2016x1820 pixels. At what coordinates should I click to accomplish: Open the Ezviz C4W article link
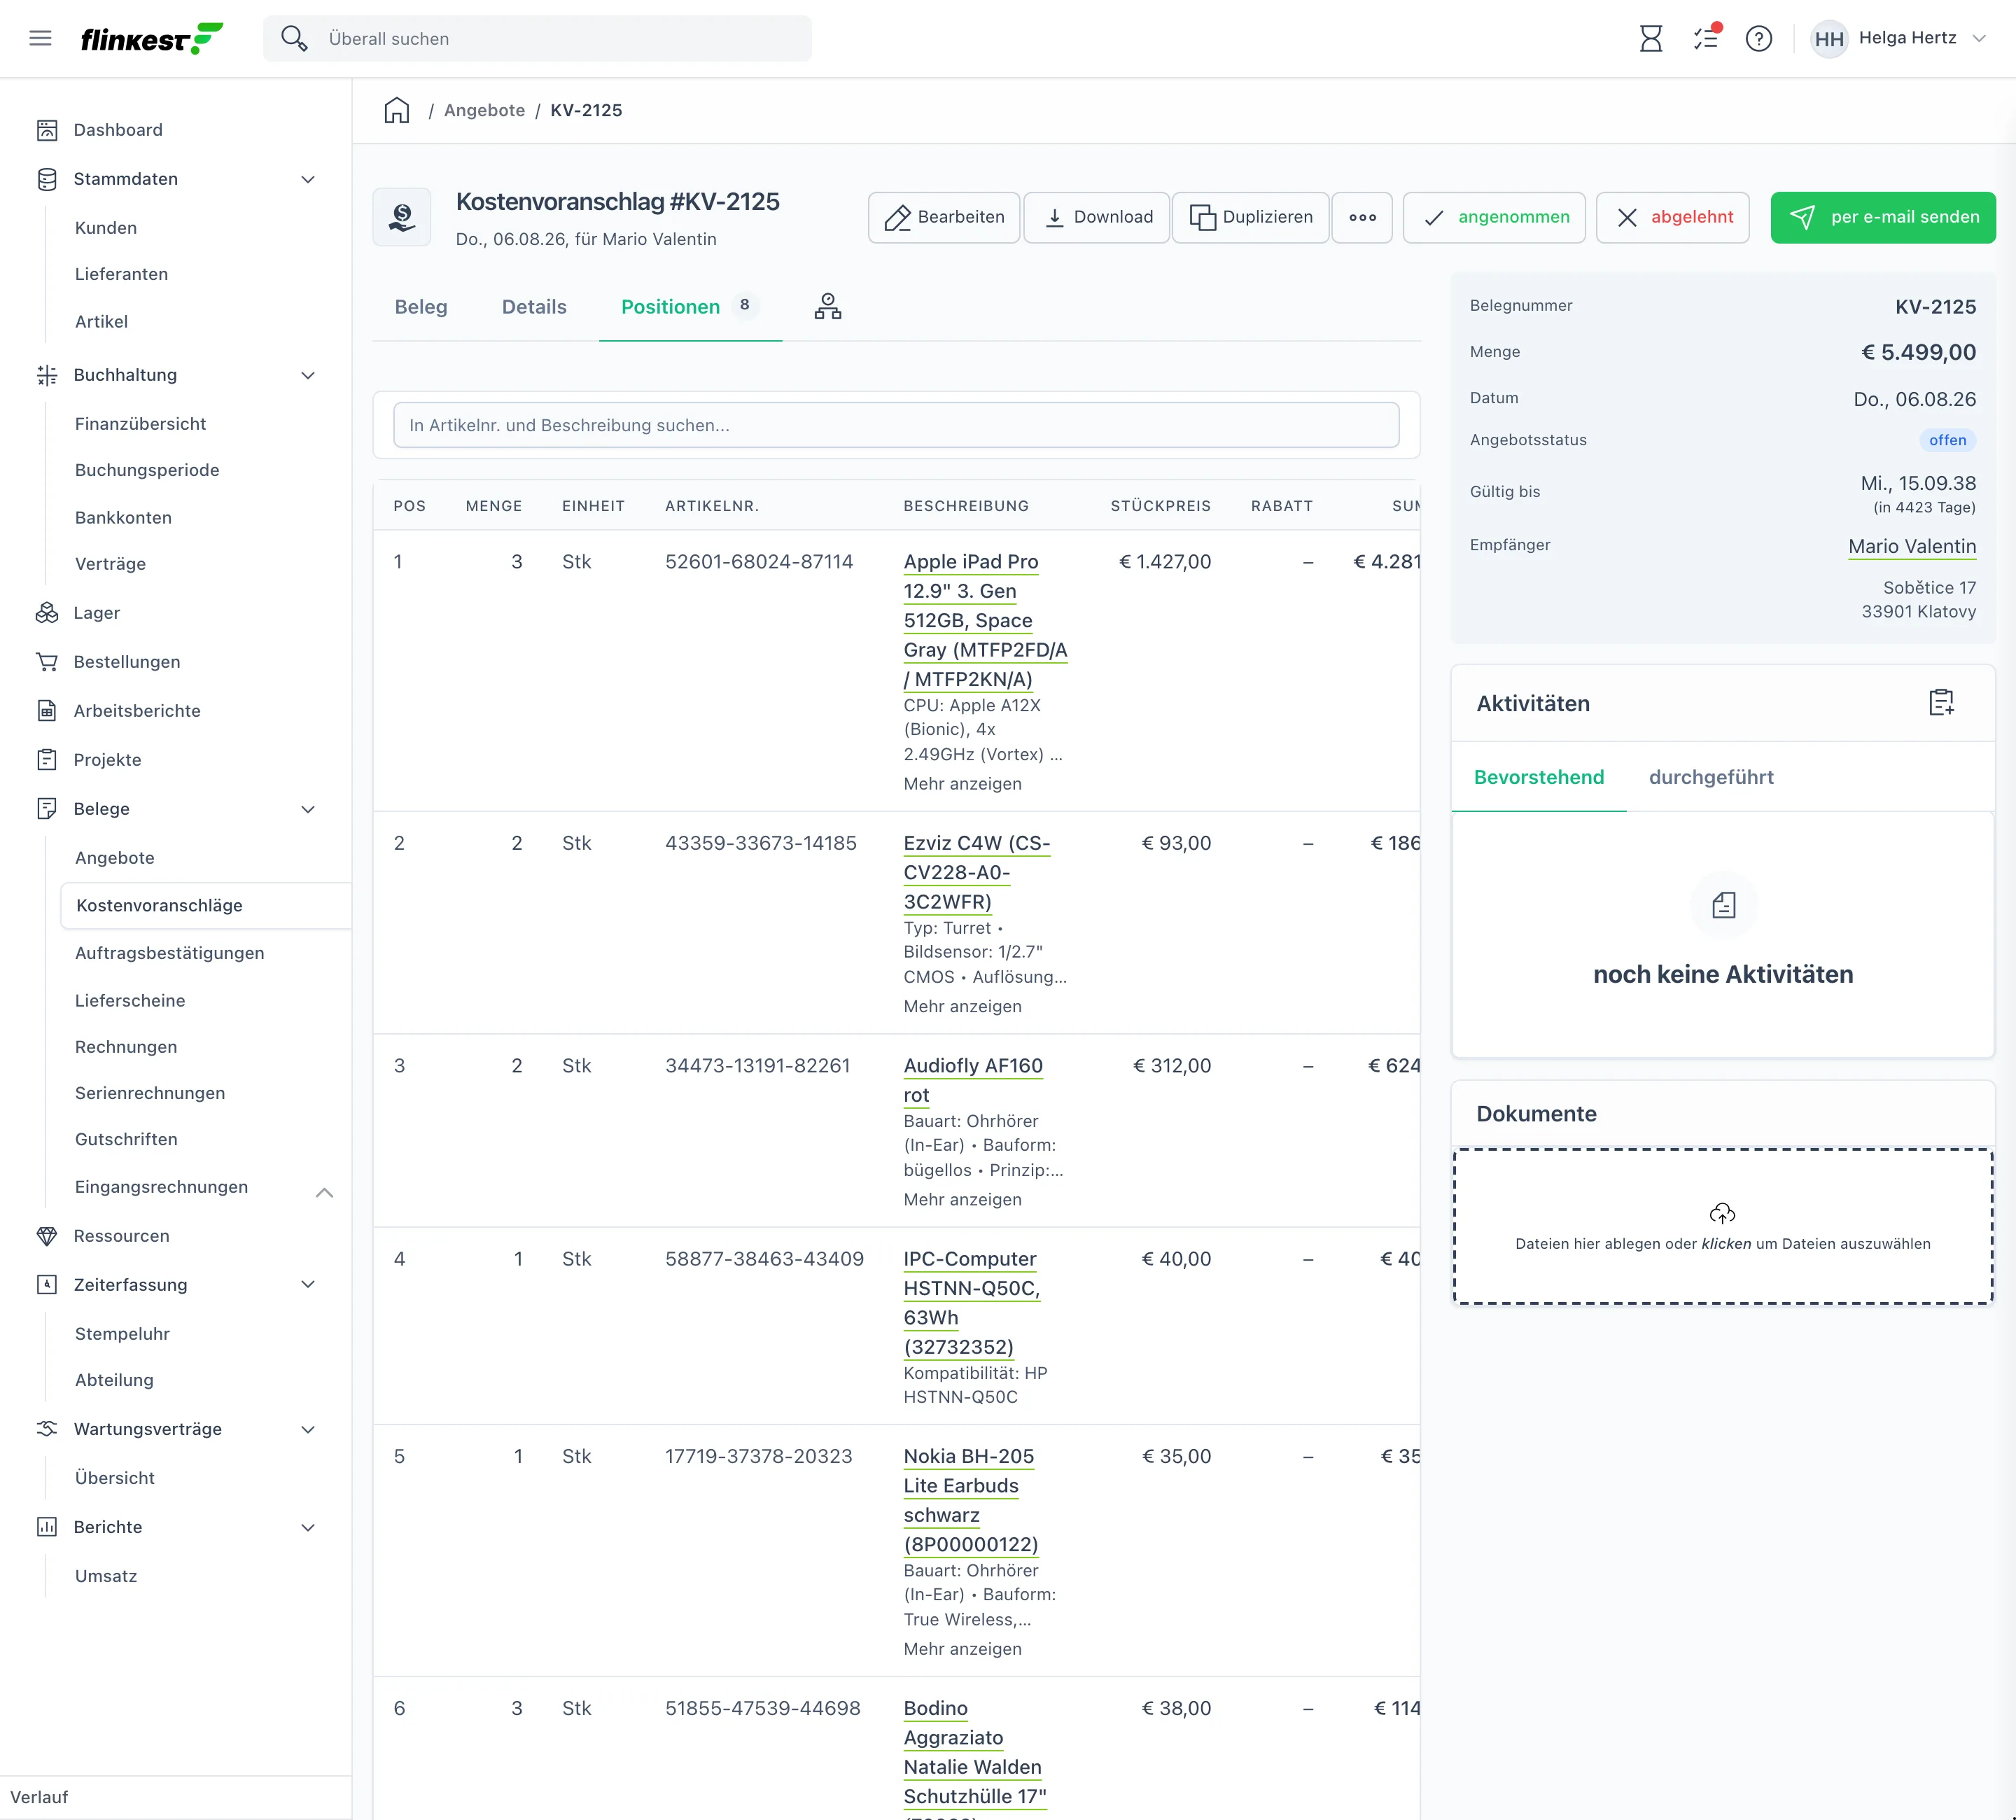click(x=977, y=872)
